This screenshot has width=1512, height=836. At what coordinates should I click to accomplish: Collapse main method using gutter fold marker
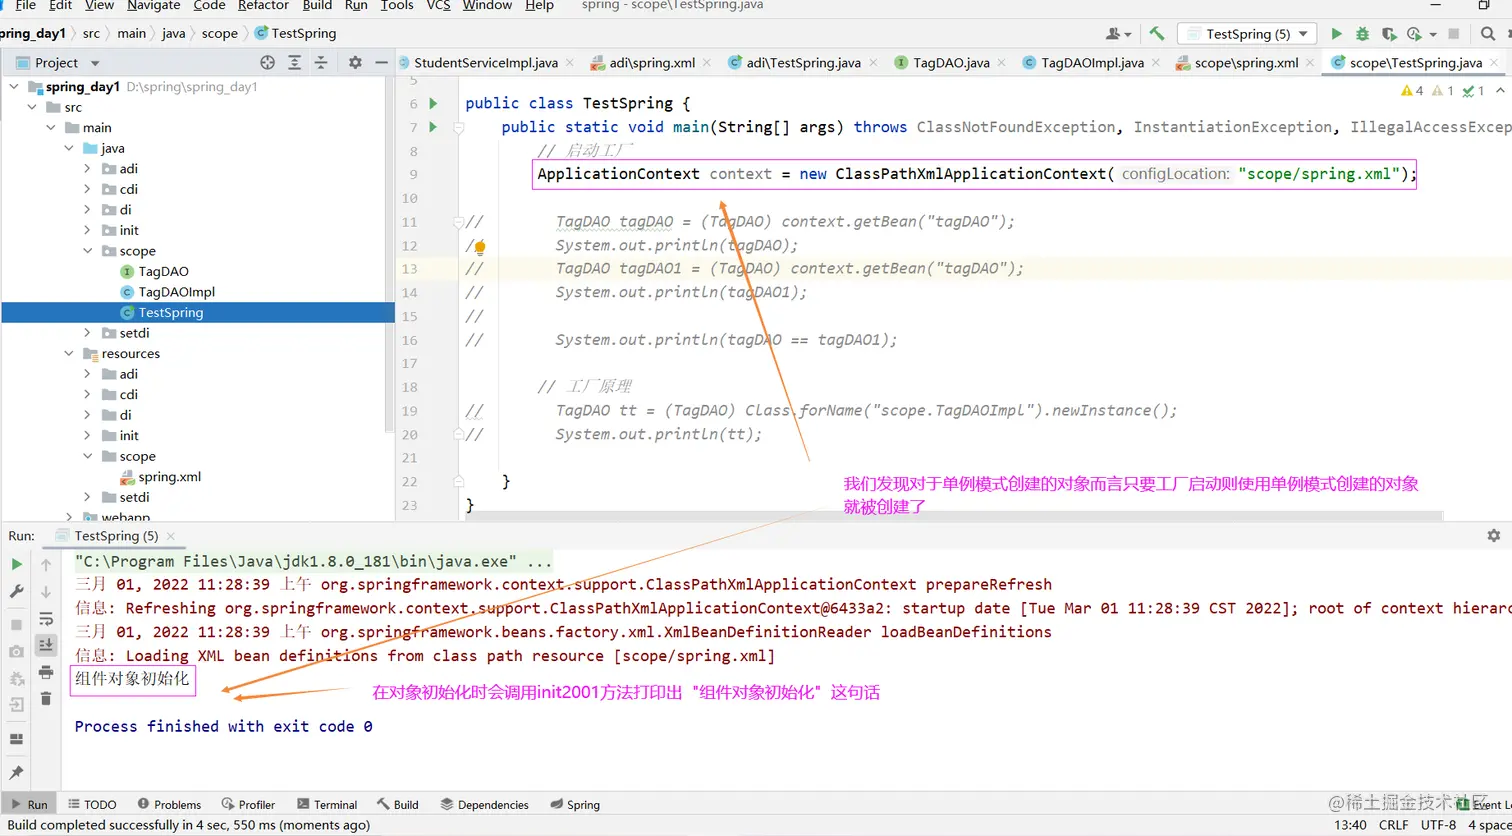click(458, 128)
